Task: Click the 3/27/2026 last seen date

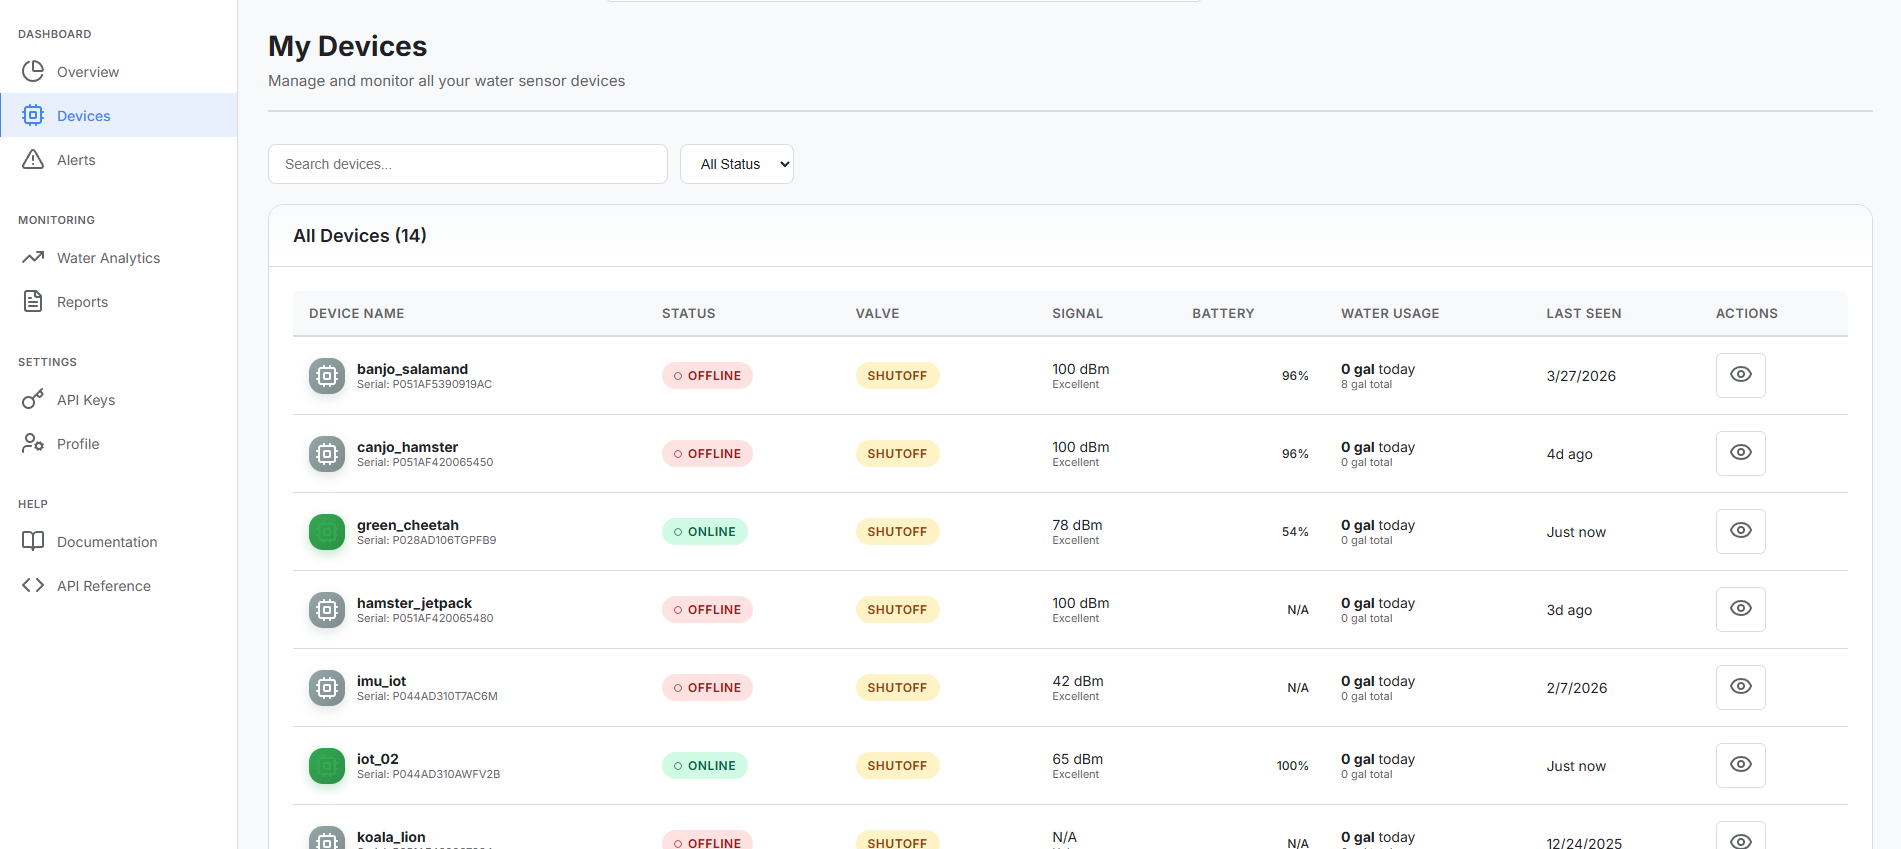Action: 1581,376
